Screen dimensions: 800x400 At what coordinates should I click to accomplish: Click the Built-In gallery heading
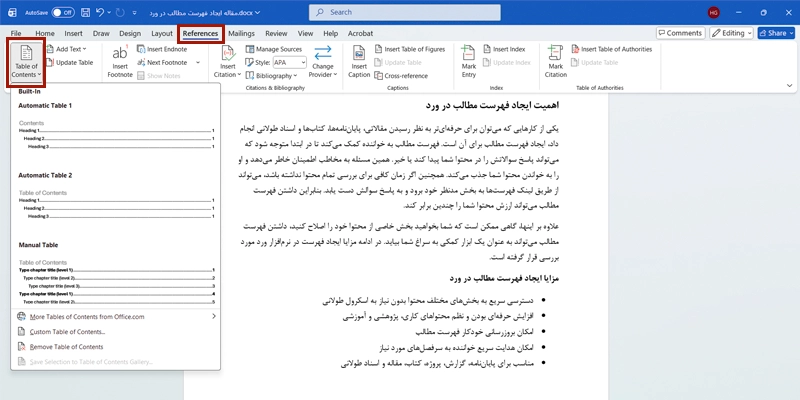[29, 91]
